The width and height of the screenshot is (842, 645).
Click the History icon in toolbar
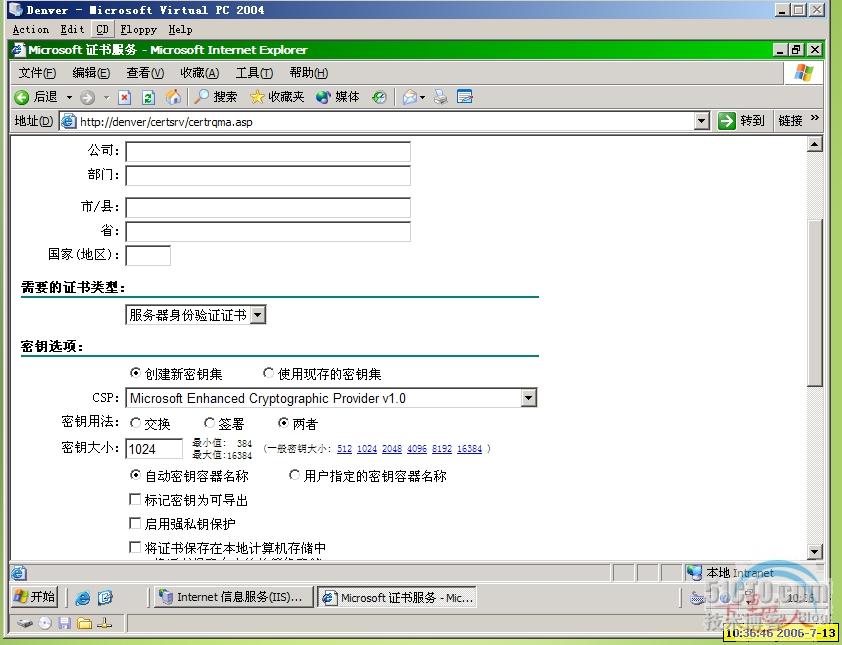[x=379, y=97]
